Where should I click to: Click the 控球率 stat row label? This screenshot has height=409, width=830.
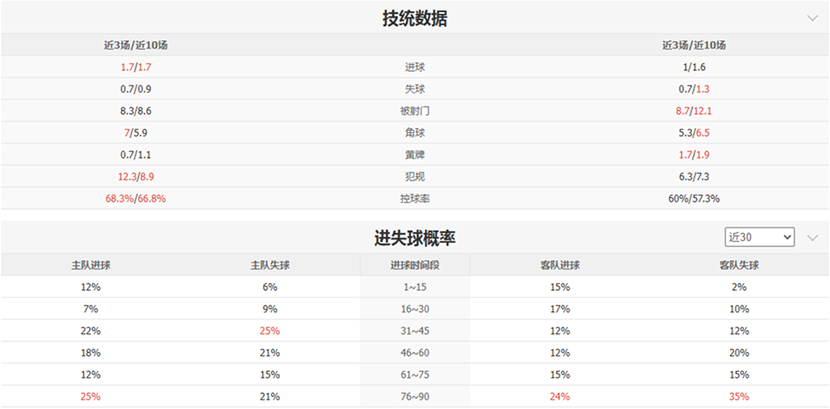414,199
